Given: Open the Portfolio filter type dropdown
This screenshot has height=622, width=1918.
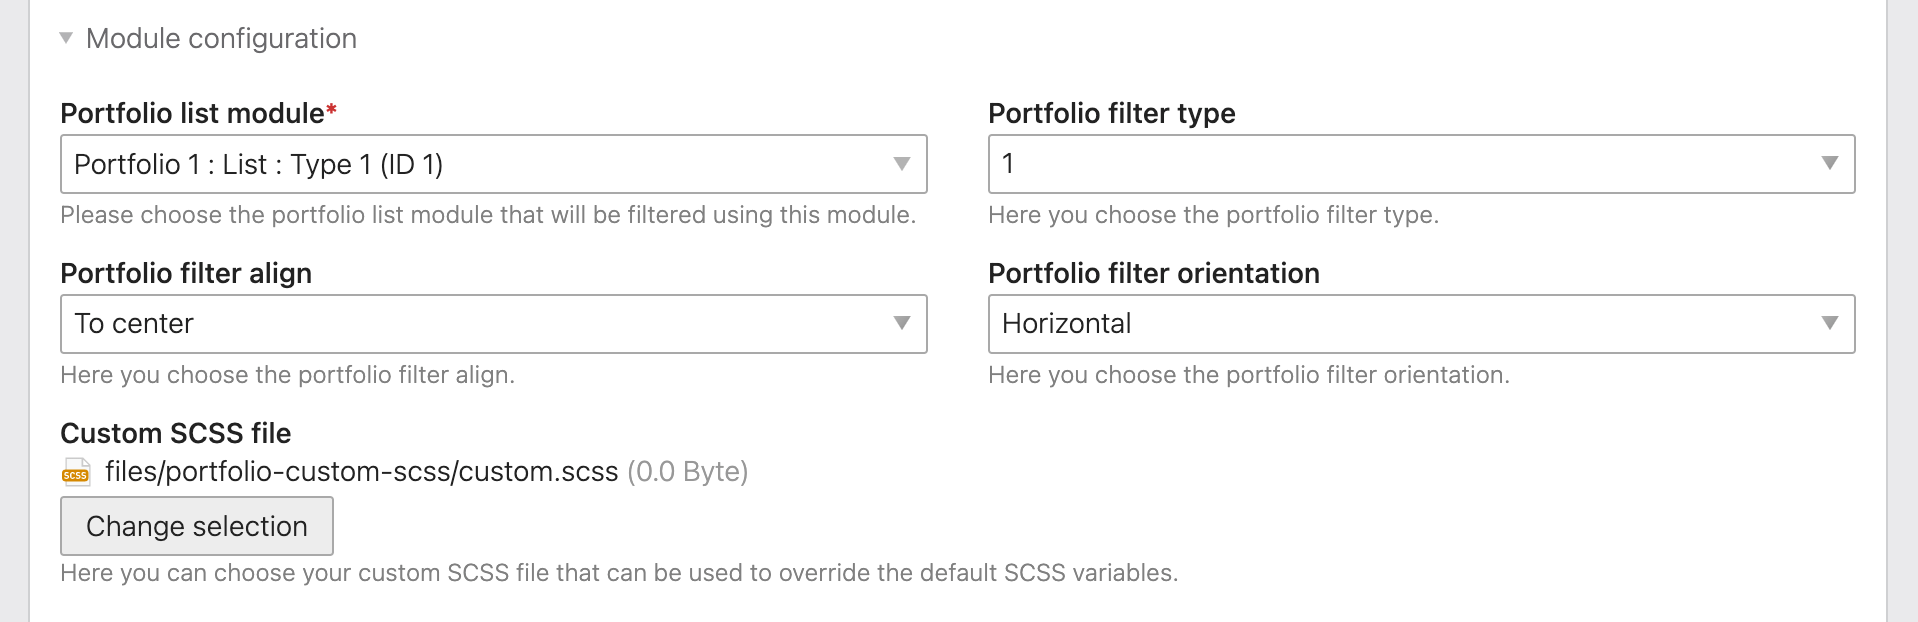Looking at the screenshot, I should click(x=1420, y=163).
